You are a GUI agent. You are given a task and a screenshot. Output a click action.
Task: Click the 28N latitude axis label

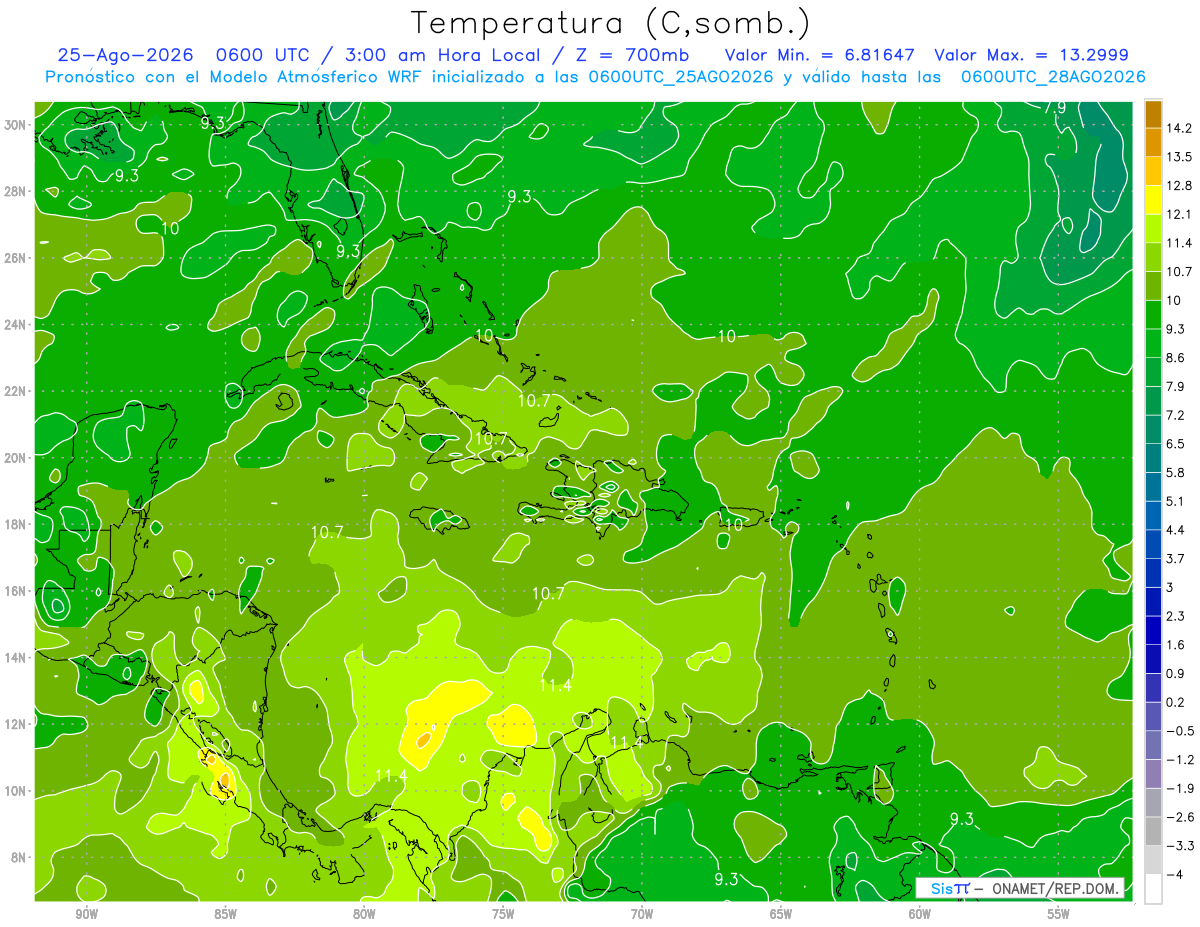tap(16, 191)
